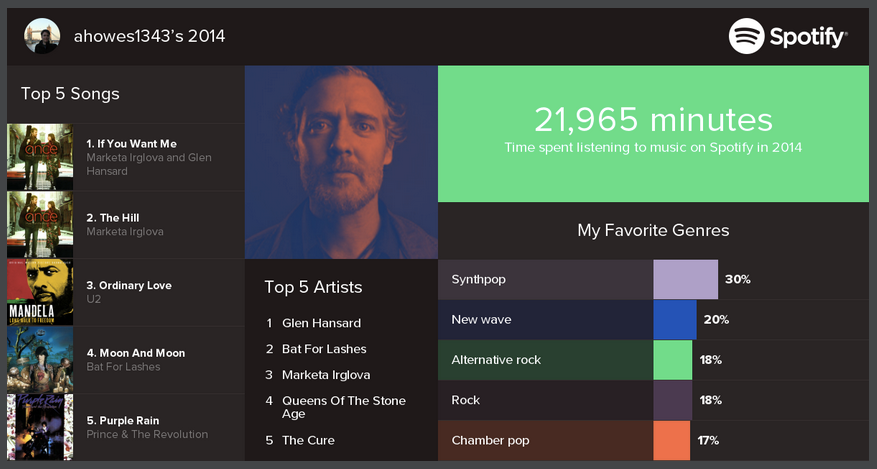Viewport: 877px width, 469px height.
Task: Click the "21,965 minutes" figure
Action: pyautogui.click(x=653, y=120)
